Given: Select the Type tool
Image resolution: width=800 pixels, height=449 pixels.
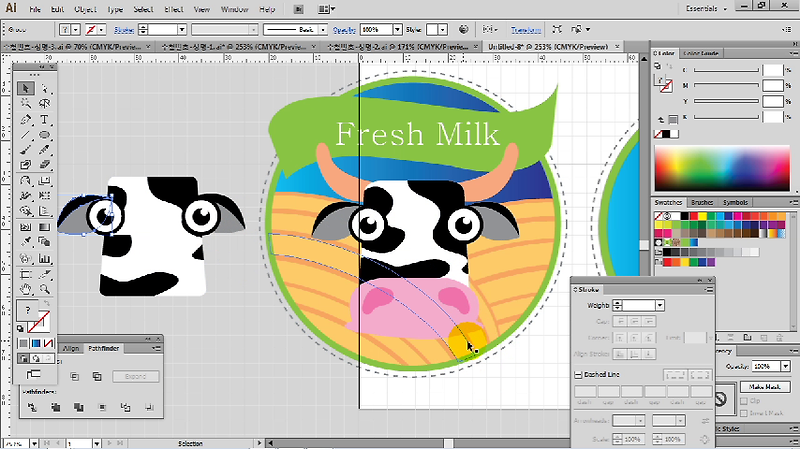Looking at the screenshot, I should point(45,120).
